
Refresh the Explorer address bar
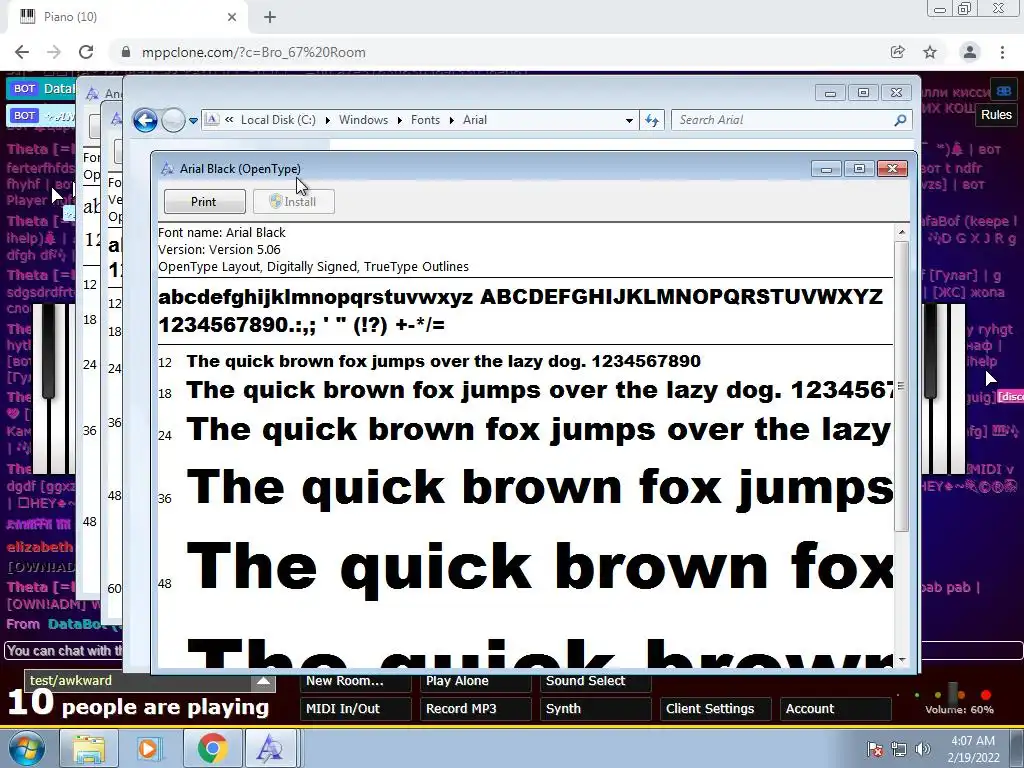(x=652, y=120)
